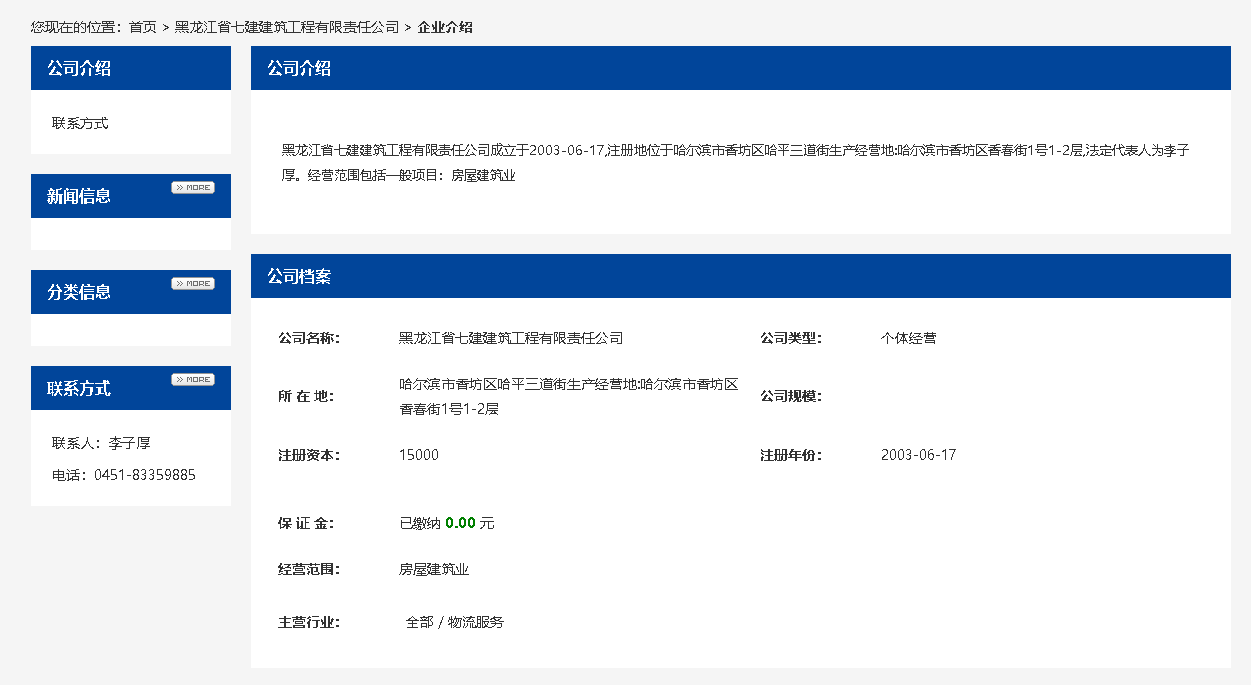The width and height of the screenshot is (1251, 685).
Task: Click the 首页 breadcrumb link
Action: 143,27
